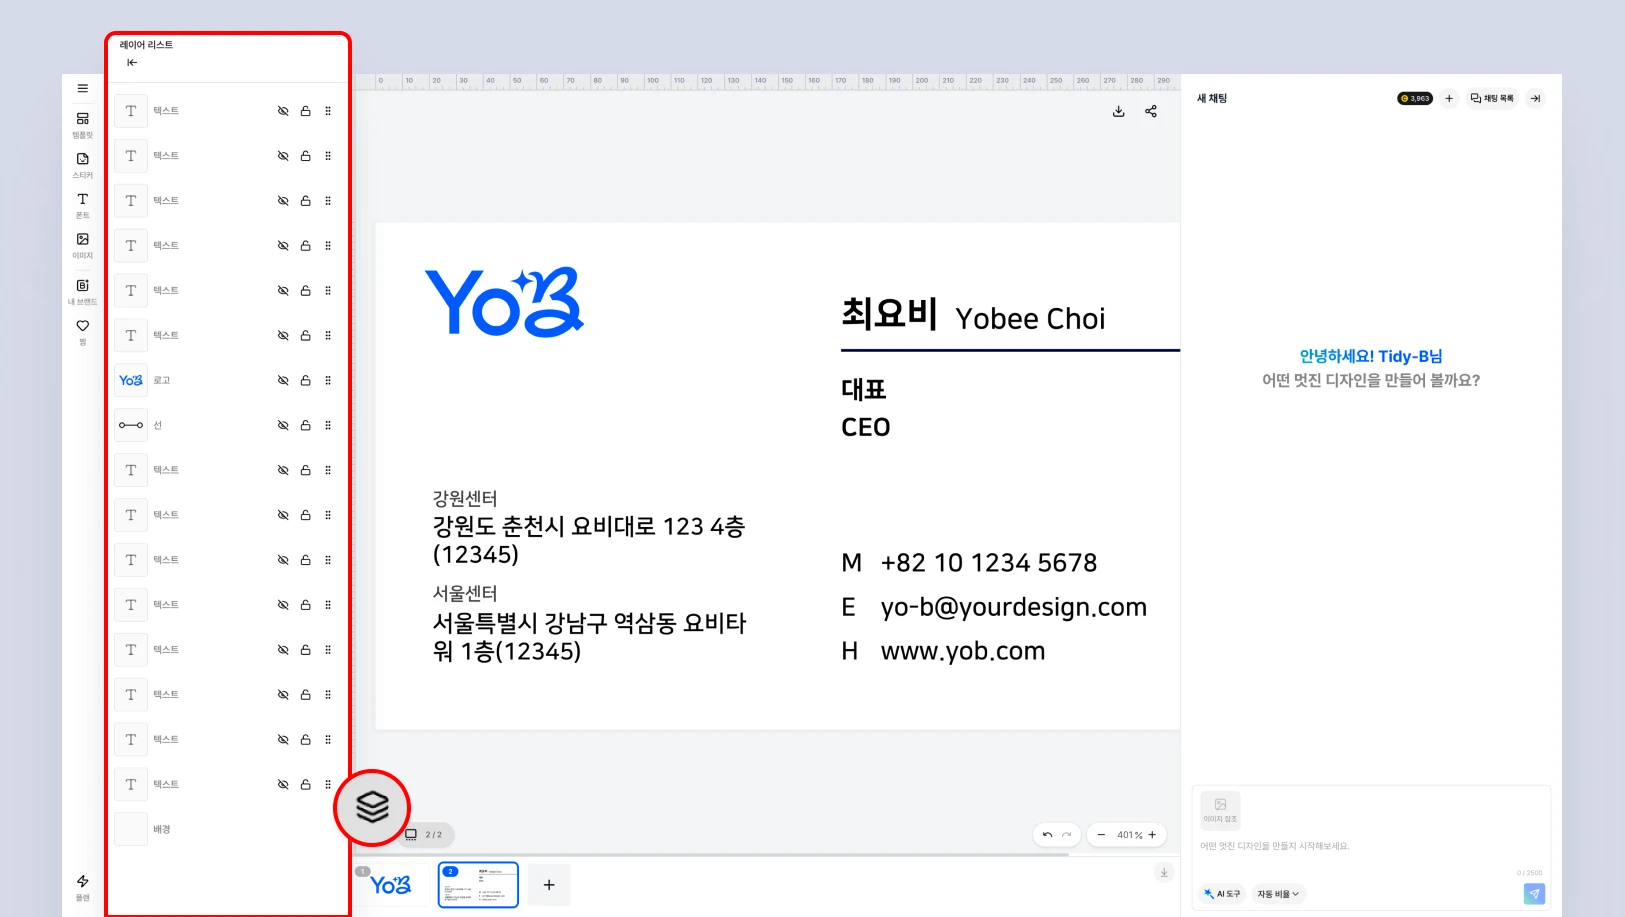Focus the chat prompt input field

click(1370, 847)
